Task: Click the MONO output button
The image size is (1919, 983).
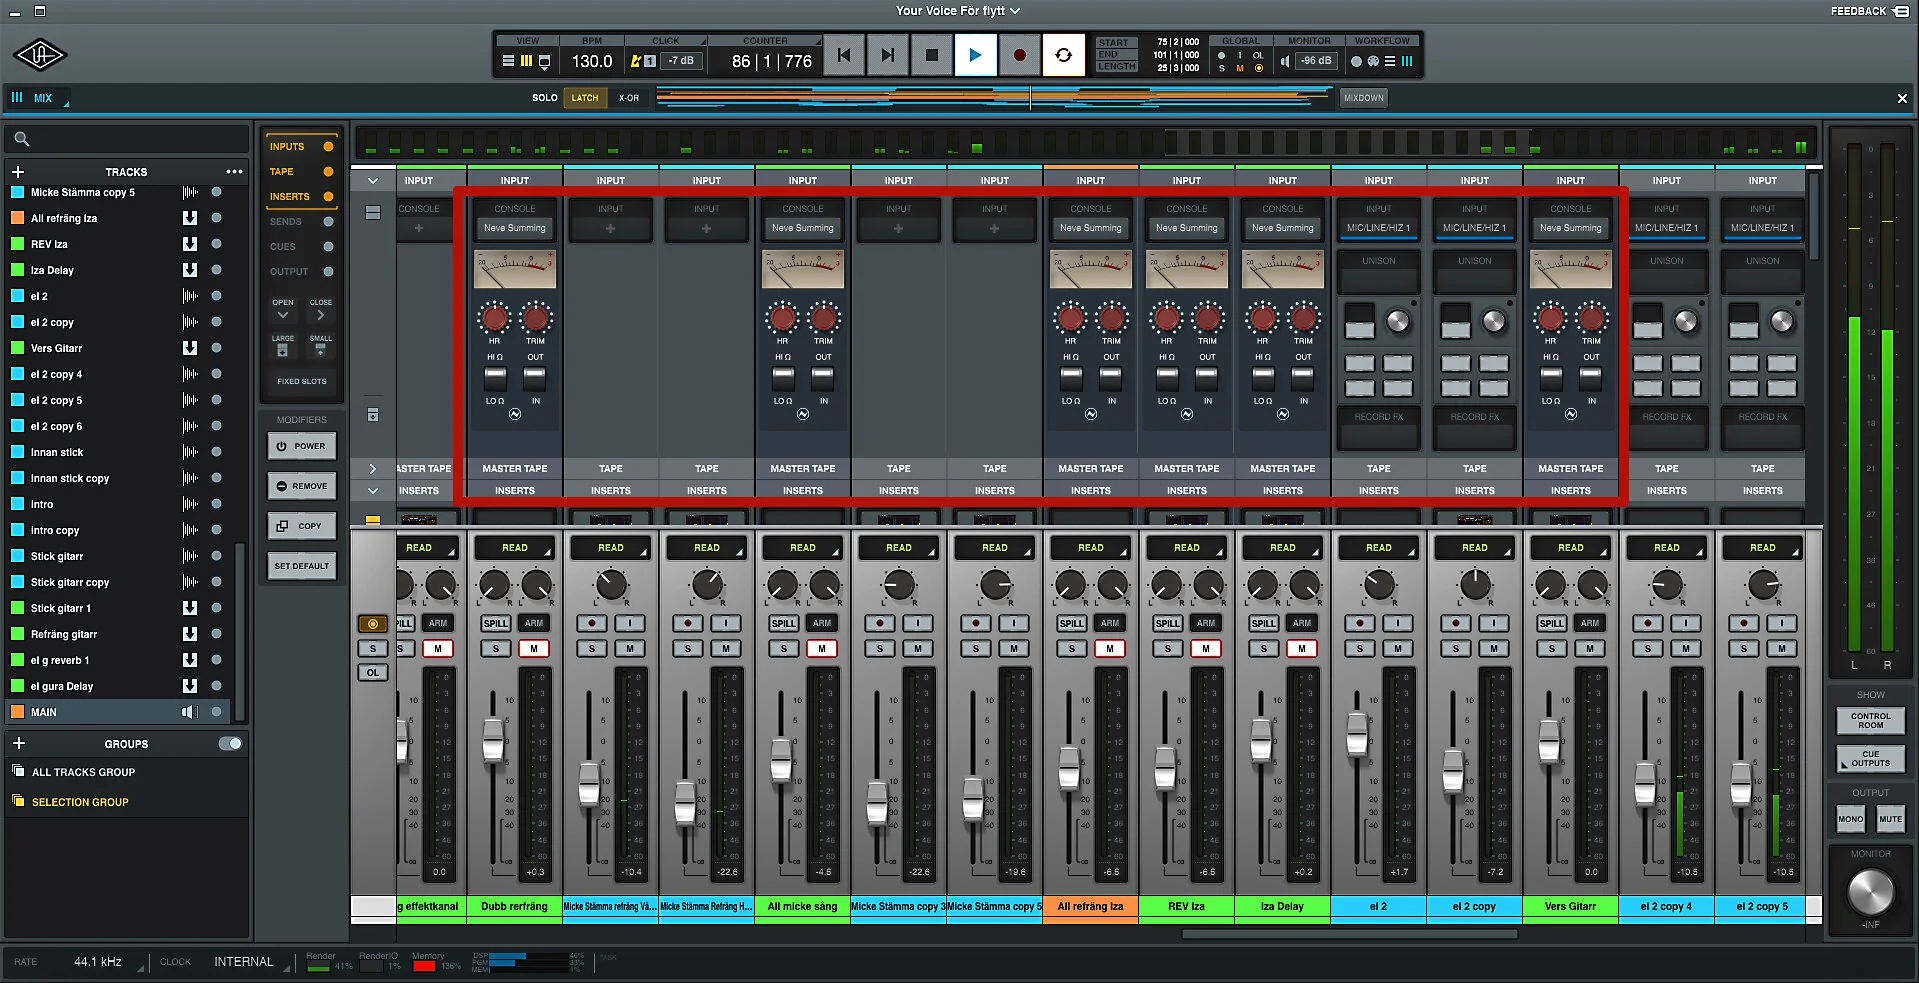Action: (x=1850, y=819)
